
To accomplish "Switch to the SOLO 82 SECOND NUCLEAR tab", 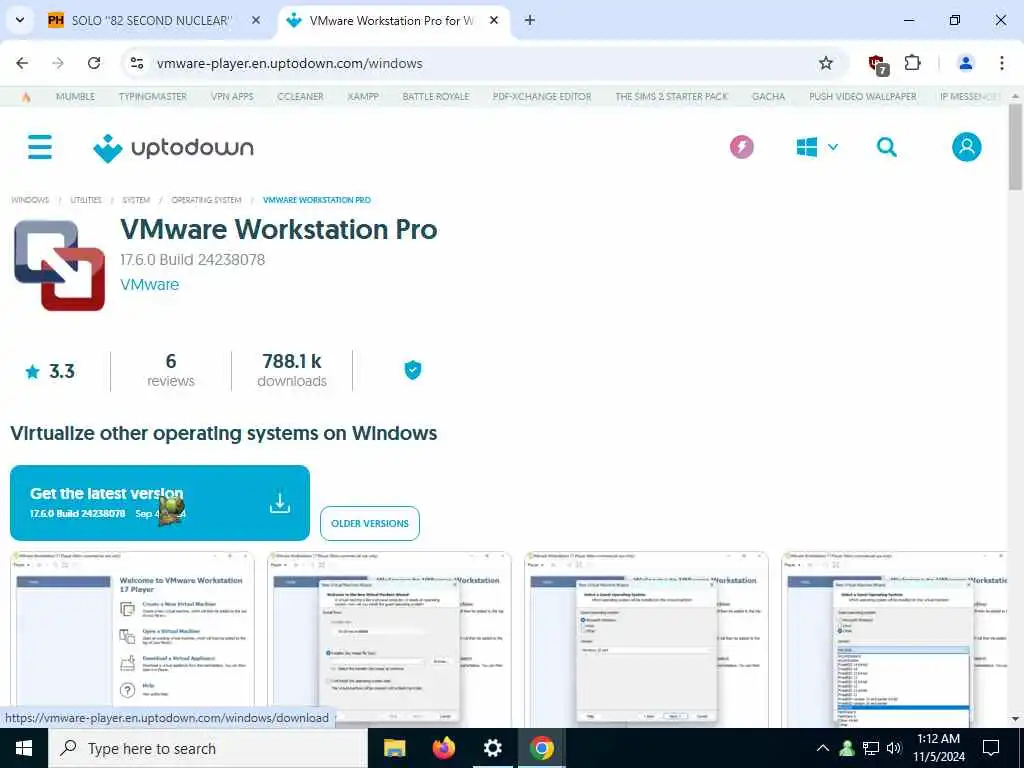I will pyautogui.click(x=150, y=20).
